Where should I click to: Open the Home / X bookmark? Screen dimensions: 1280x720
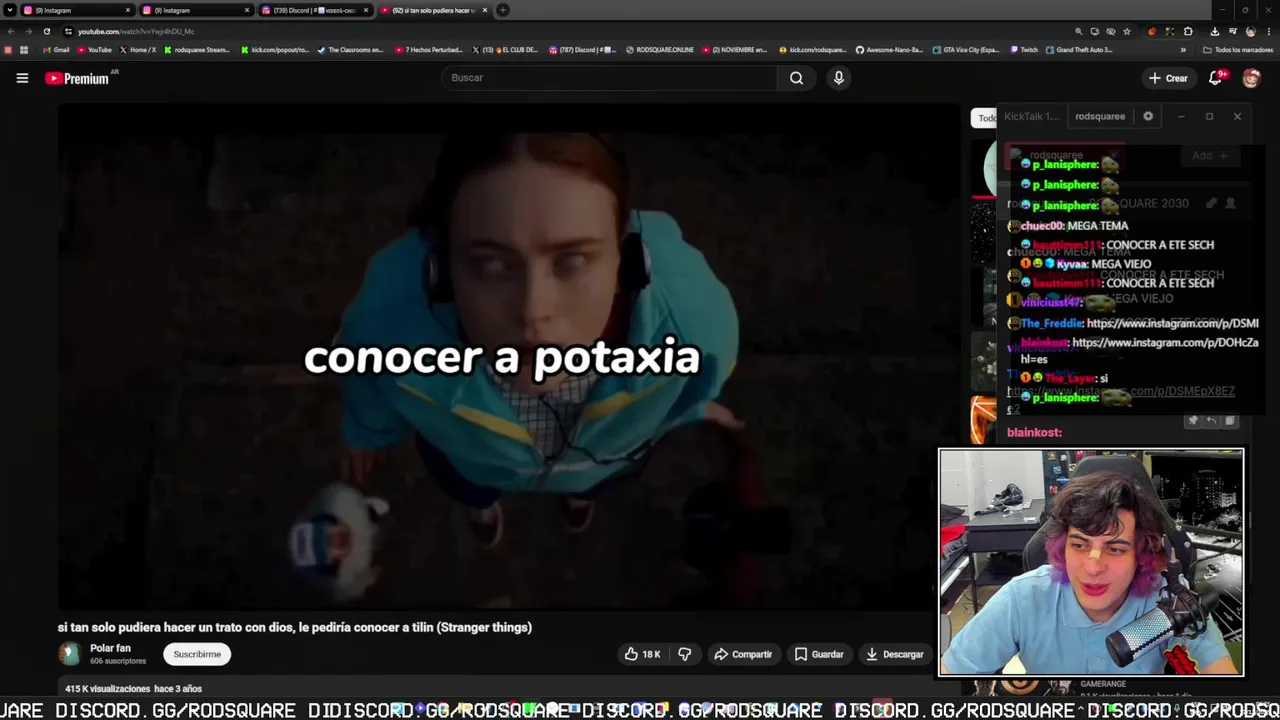[137, 50]
